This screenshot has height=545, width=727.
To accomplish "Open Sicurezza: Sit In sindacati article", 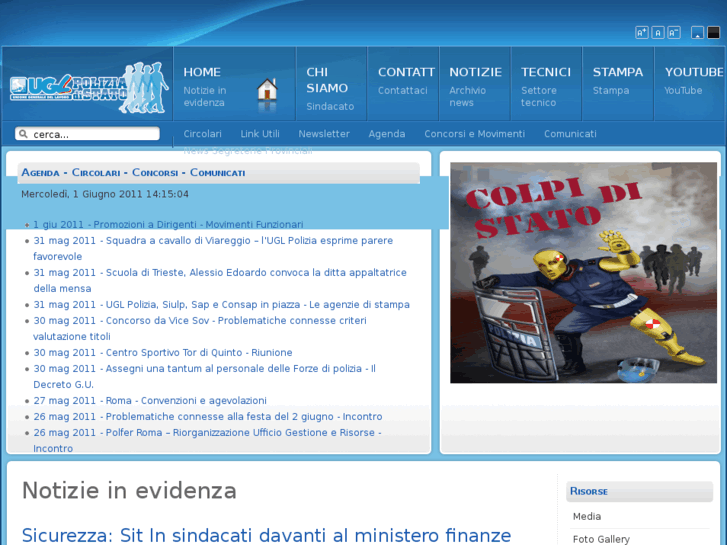I will [266, 535].
